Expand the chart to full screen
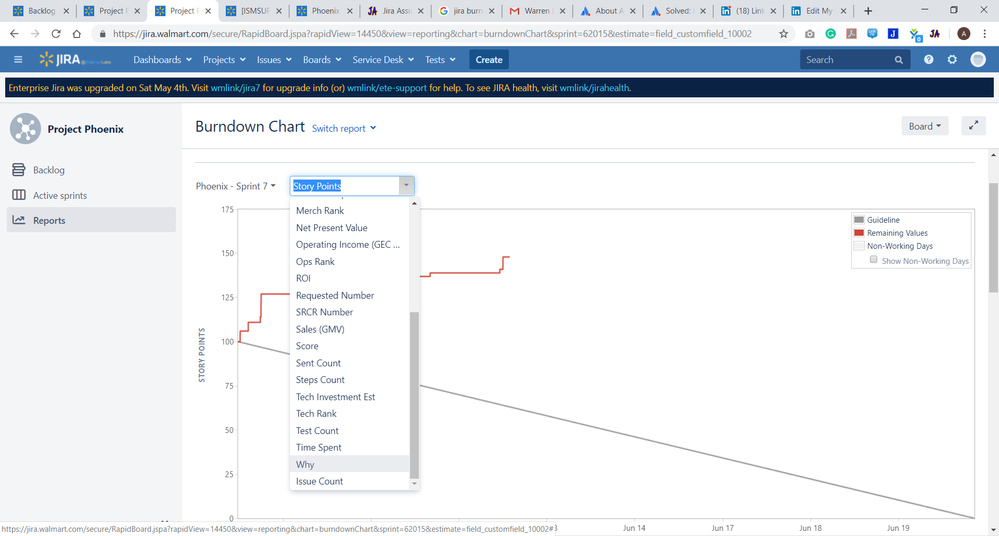 974,126
